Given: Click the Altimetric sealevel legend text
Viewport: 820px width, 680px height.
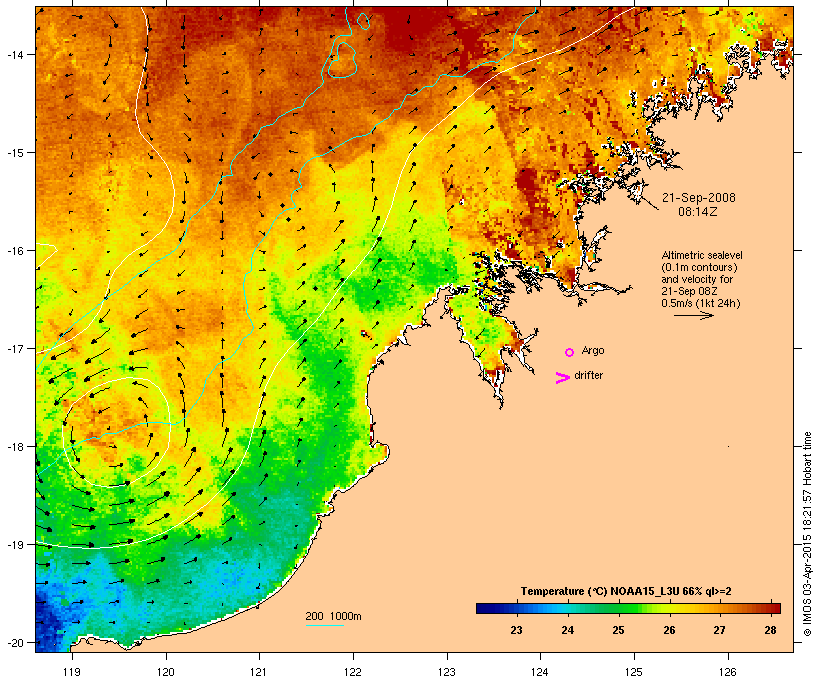Looking at the screenshot, I should [x=702, y=255].
